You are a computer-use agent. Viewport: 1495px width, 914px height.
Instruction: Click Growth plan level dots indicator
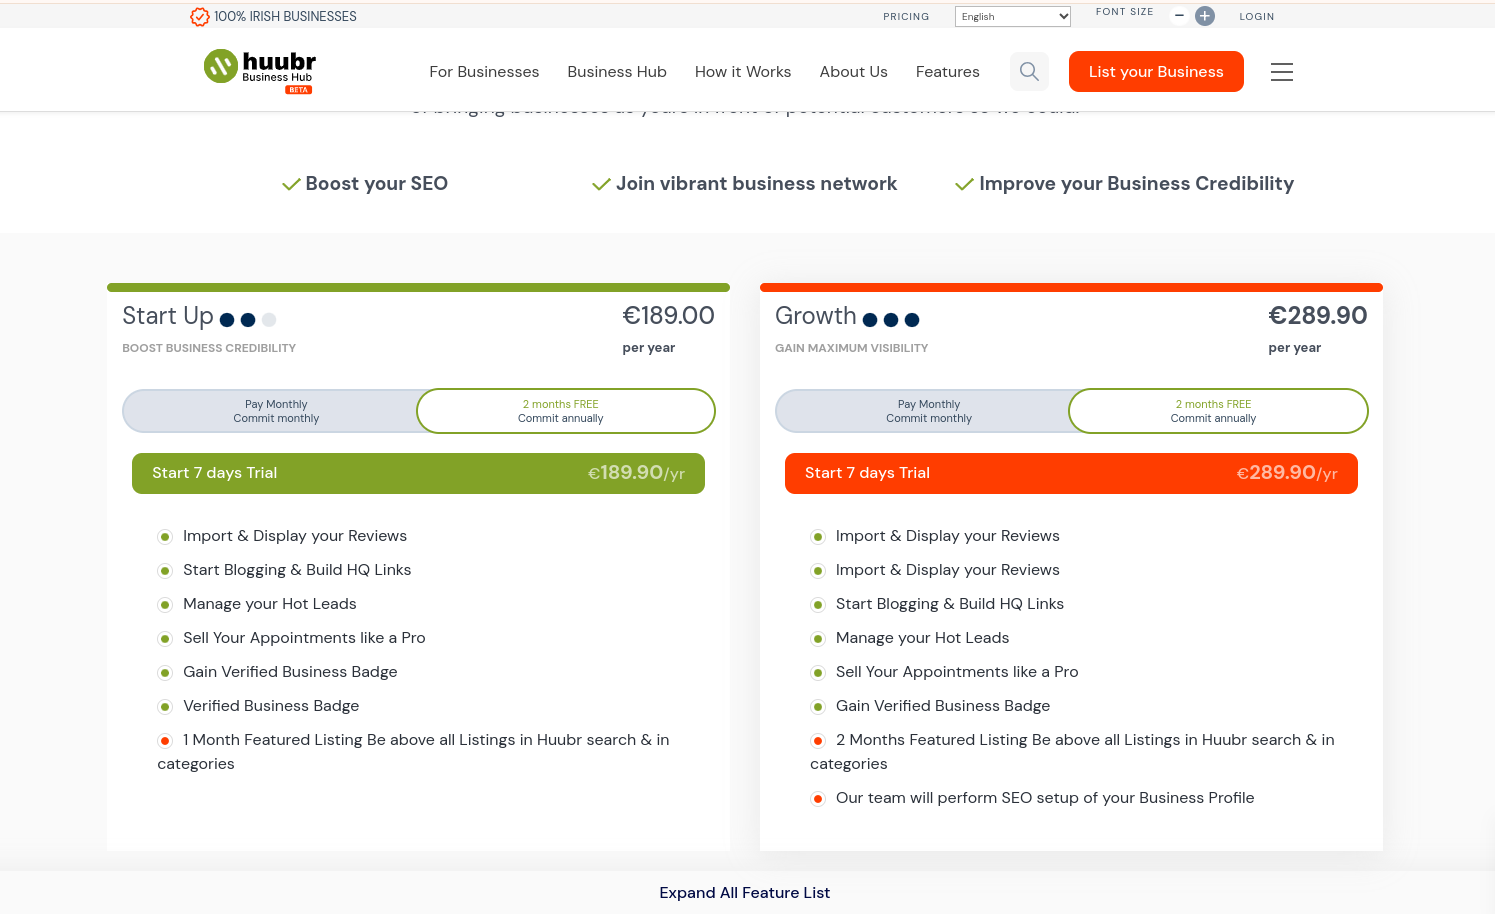891,320
